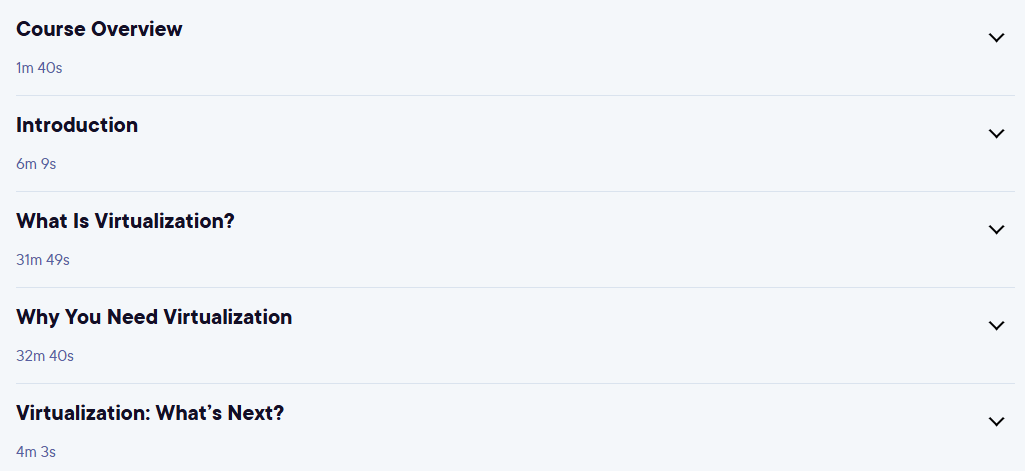1025x471 pixels.
Task: Expand the Introduction section chevron
Action: click(996, 134)
